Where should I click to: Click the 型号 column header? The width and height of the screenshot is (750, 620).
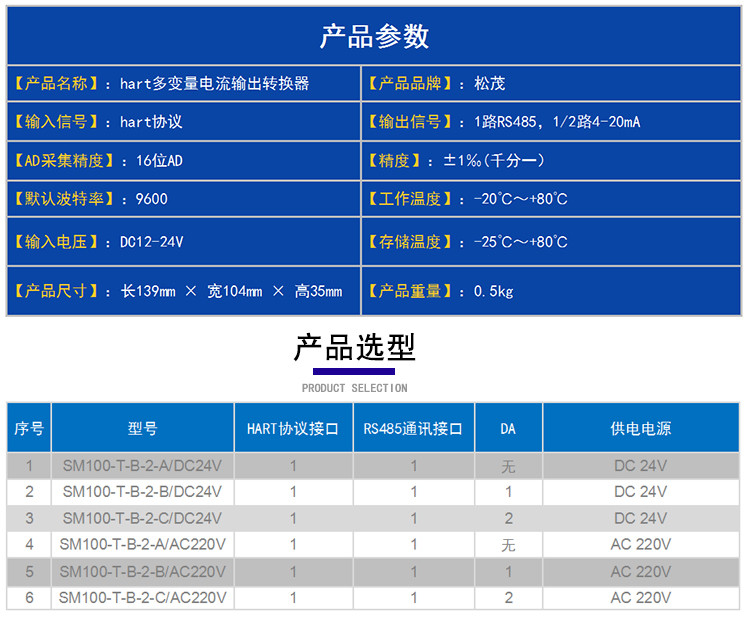(x=142, y=428)
